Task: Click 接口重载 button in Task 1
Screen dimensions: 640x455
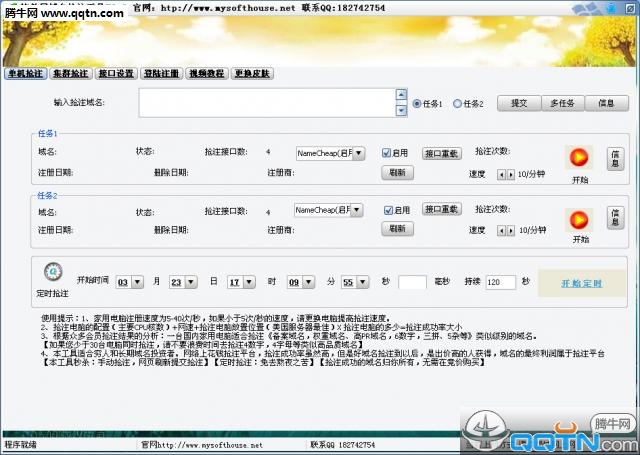Action: (x=442, y=153)
